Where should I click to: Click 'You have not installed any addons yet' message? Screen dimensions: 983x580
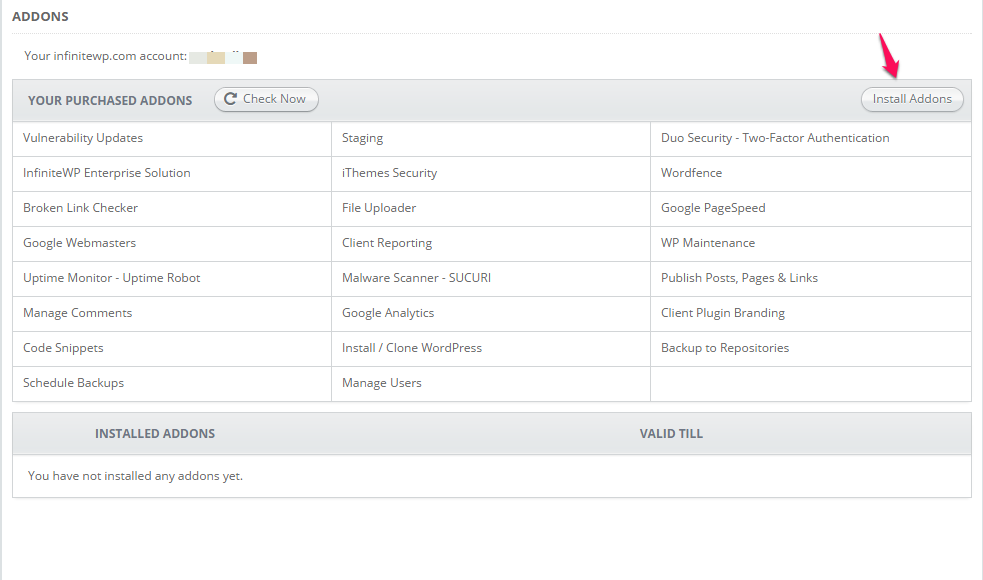[x=135, y=476]
